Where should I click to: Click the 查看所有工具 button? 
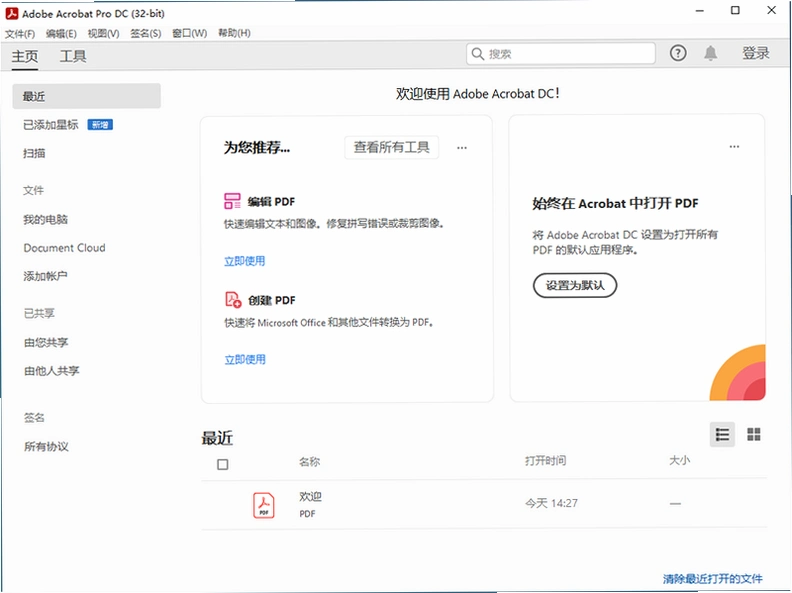coord(391,147)
